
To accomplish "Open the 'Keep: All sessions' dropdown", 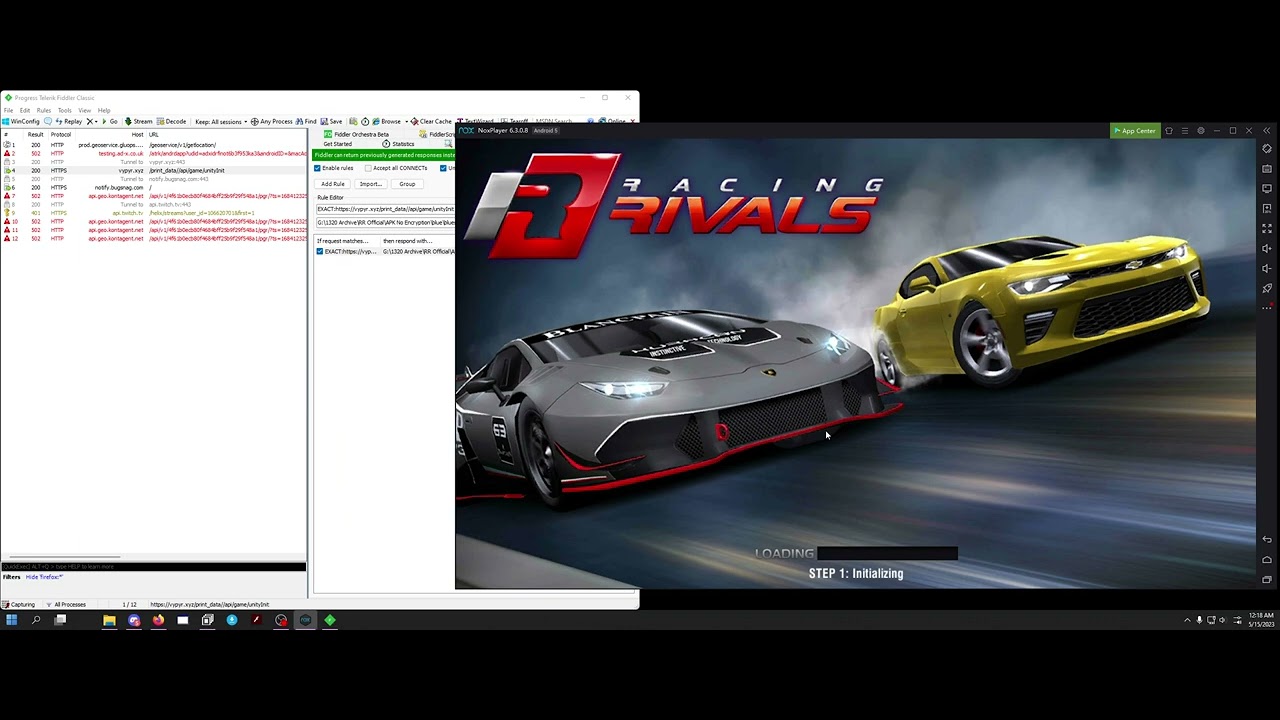I will tap(221, 122).
